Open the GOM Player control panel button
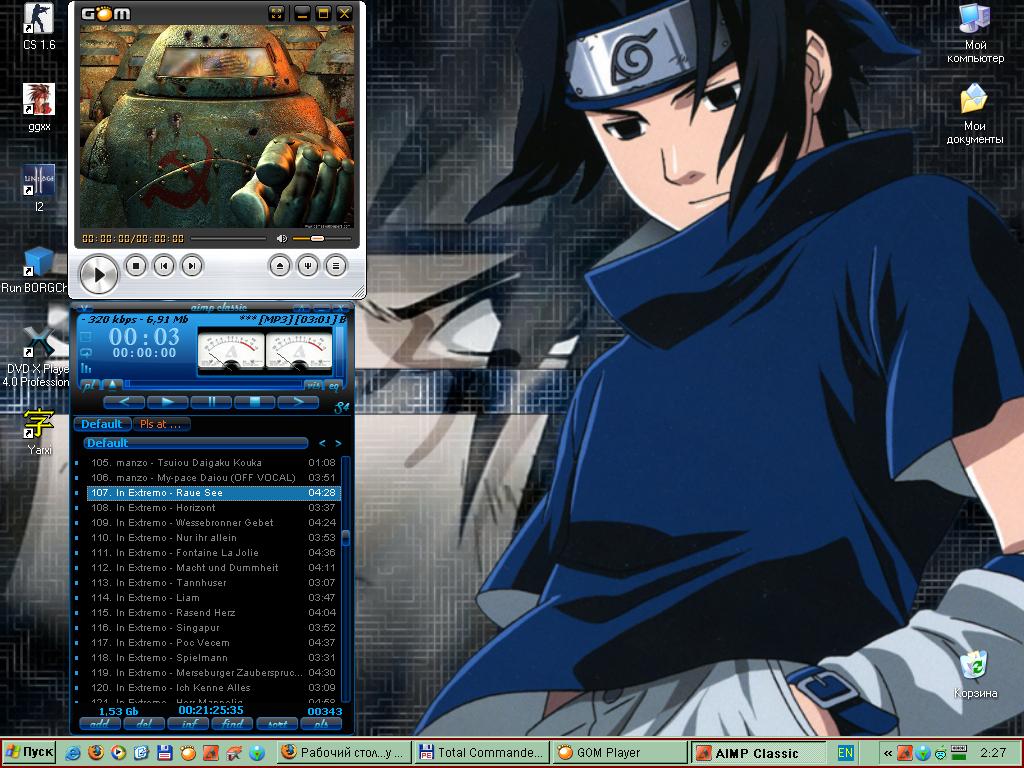 click(x=308, y=266)
